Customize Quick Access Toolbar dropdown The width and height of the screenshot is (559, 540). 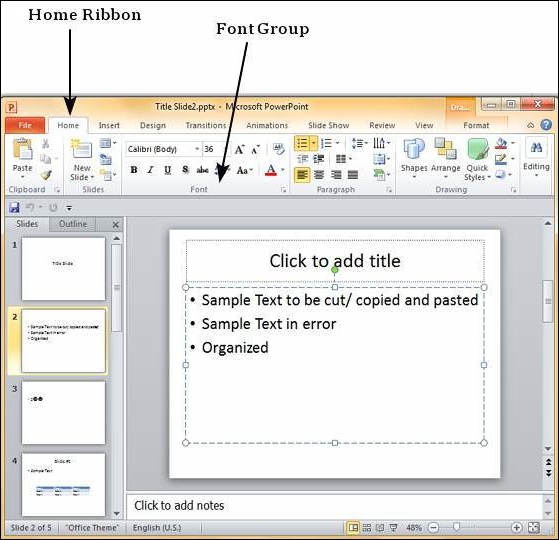point(69,208)
